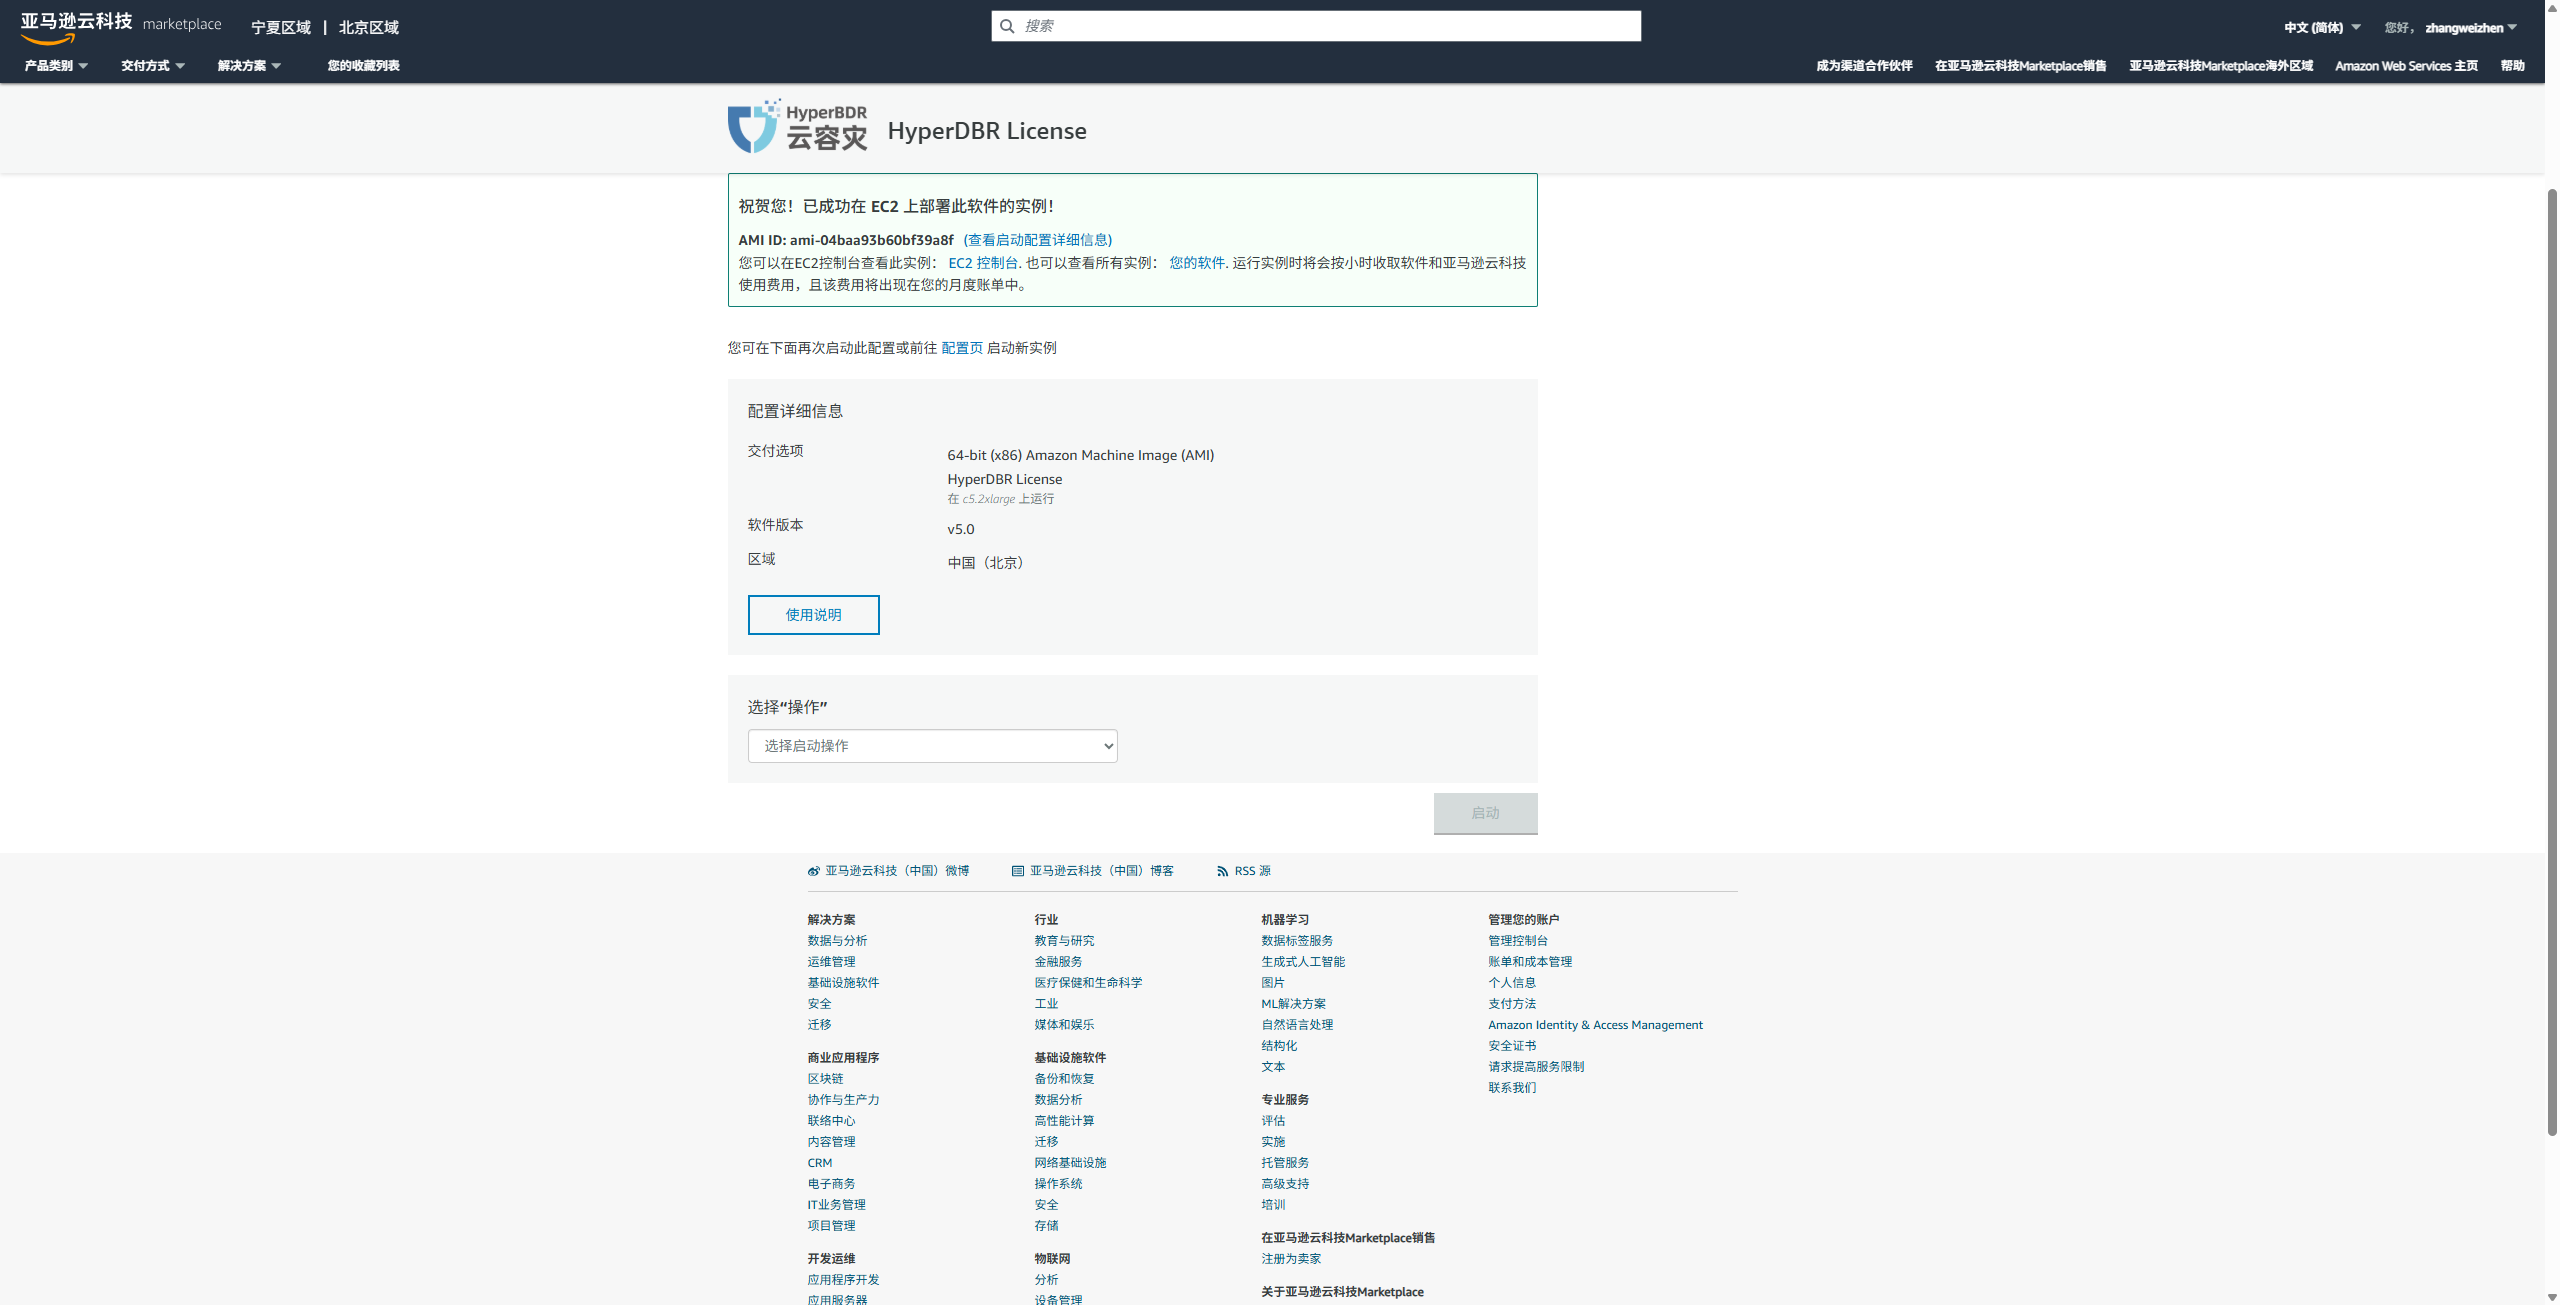Click the HyperBDR product logo
2560x1305 pixels.
(797, 127)
